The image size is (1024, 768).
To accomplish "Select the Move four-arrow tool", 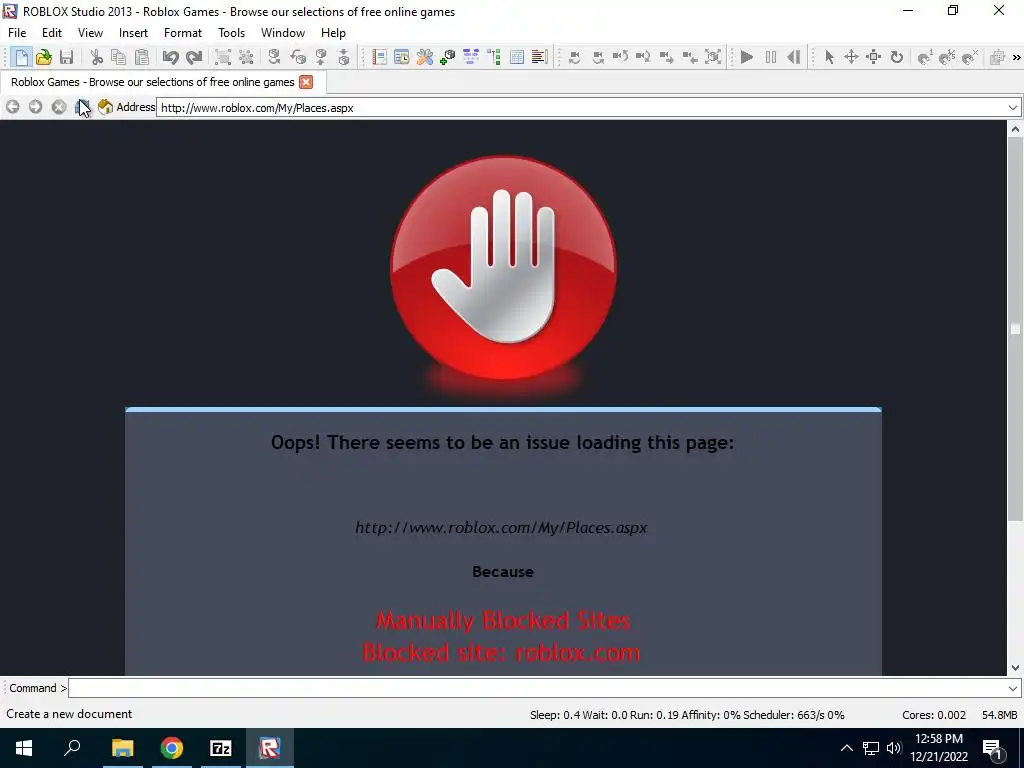I will click(851, 57).
